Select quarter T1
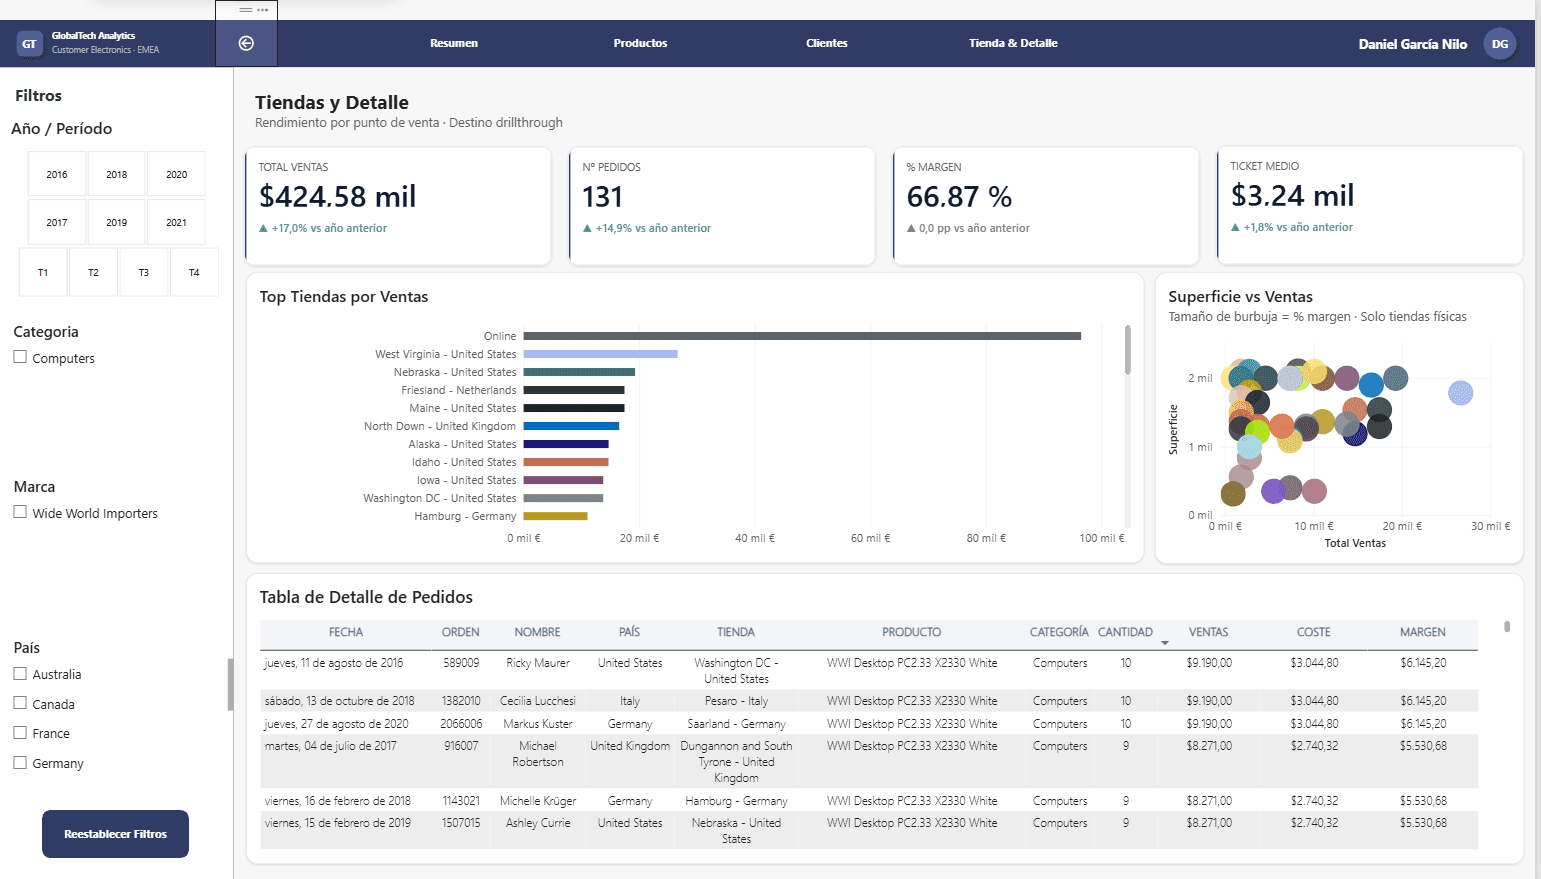 43,272
